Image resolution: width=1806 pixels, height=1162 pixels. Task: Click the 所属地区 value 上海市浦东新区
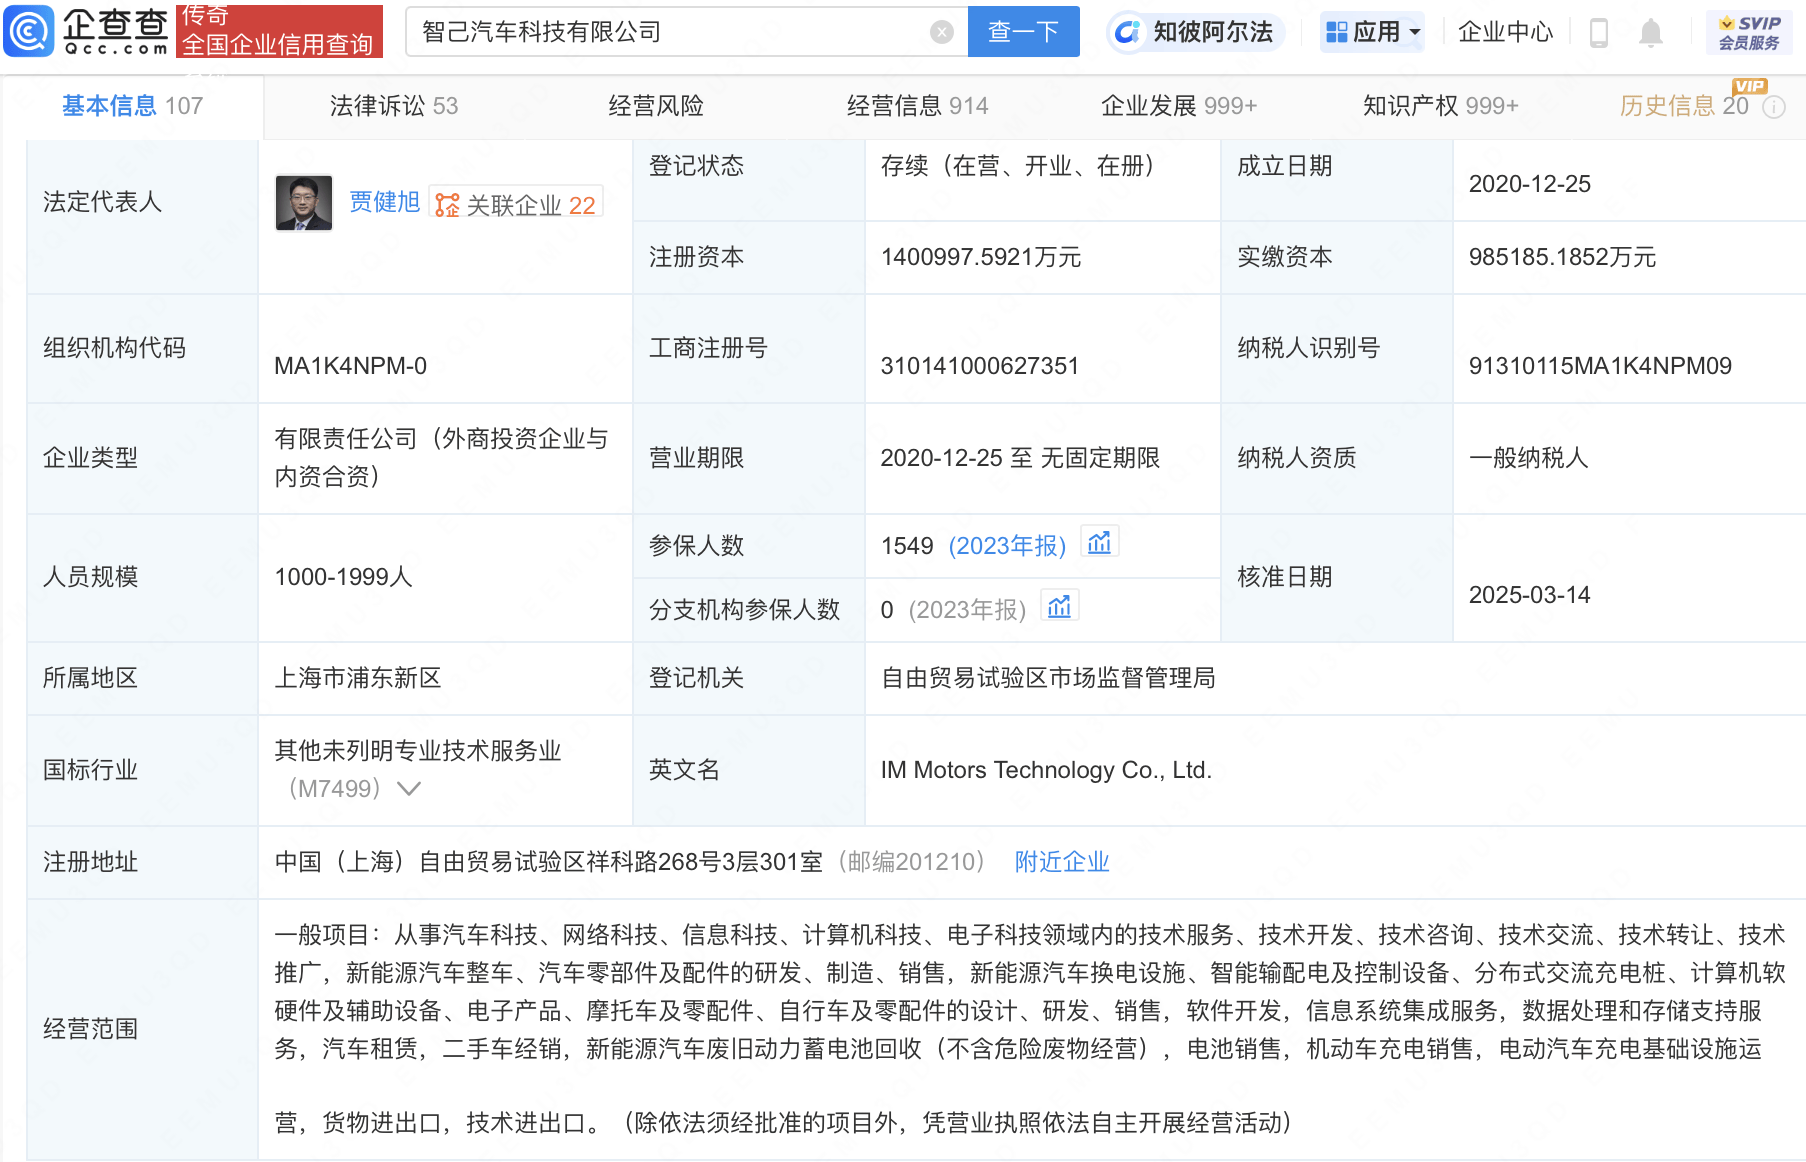coord(358,678)
